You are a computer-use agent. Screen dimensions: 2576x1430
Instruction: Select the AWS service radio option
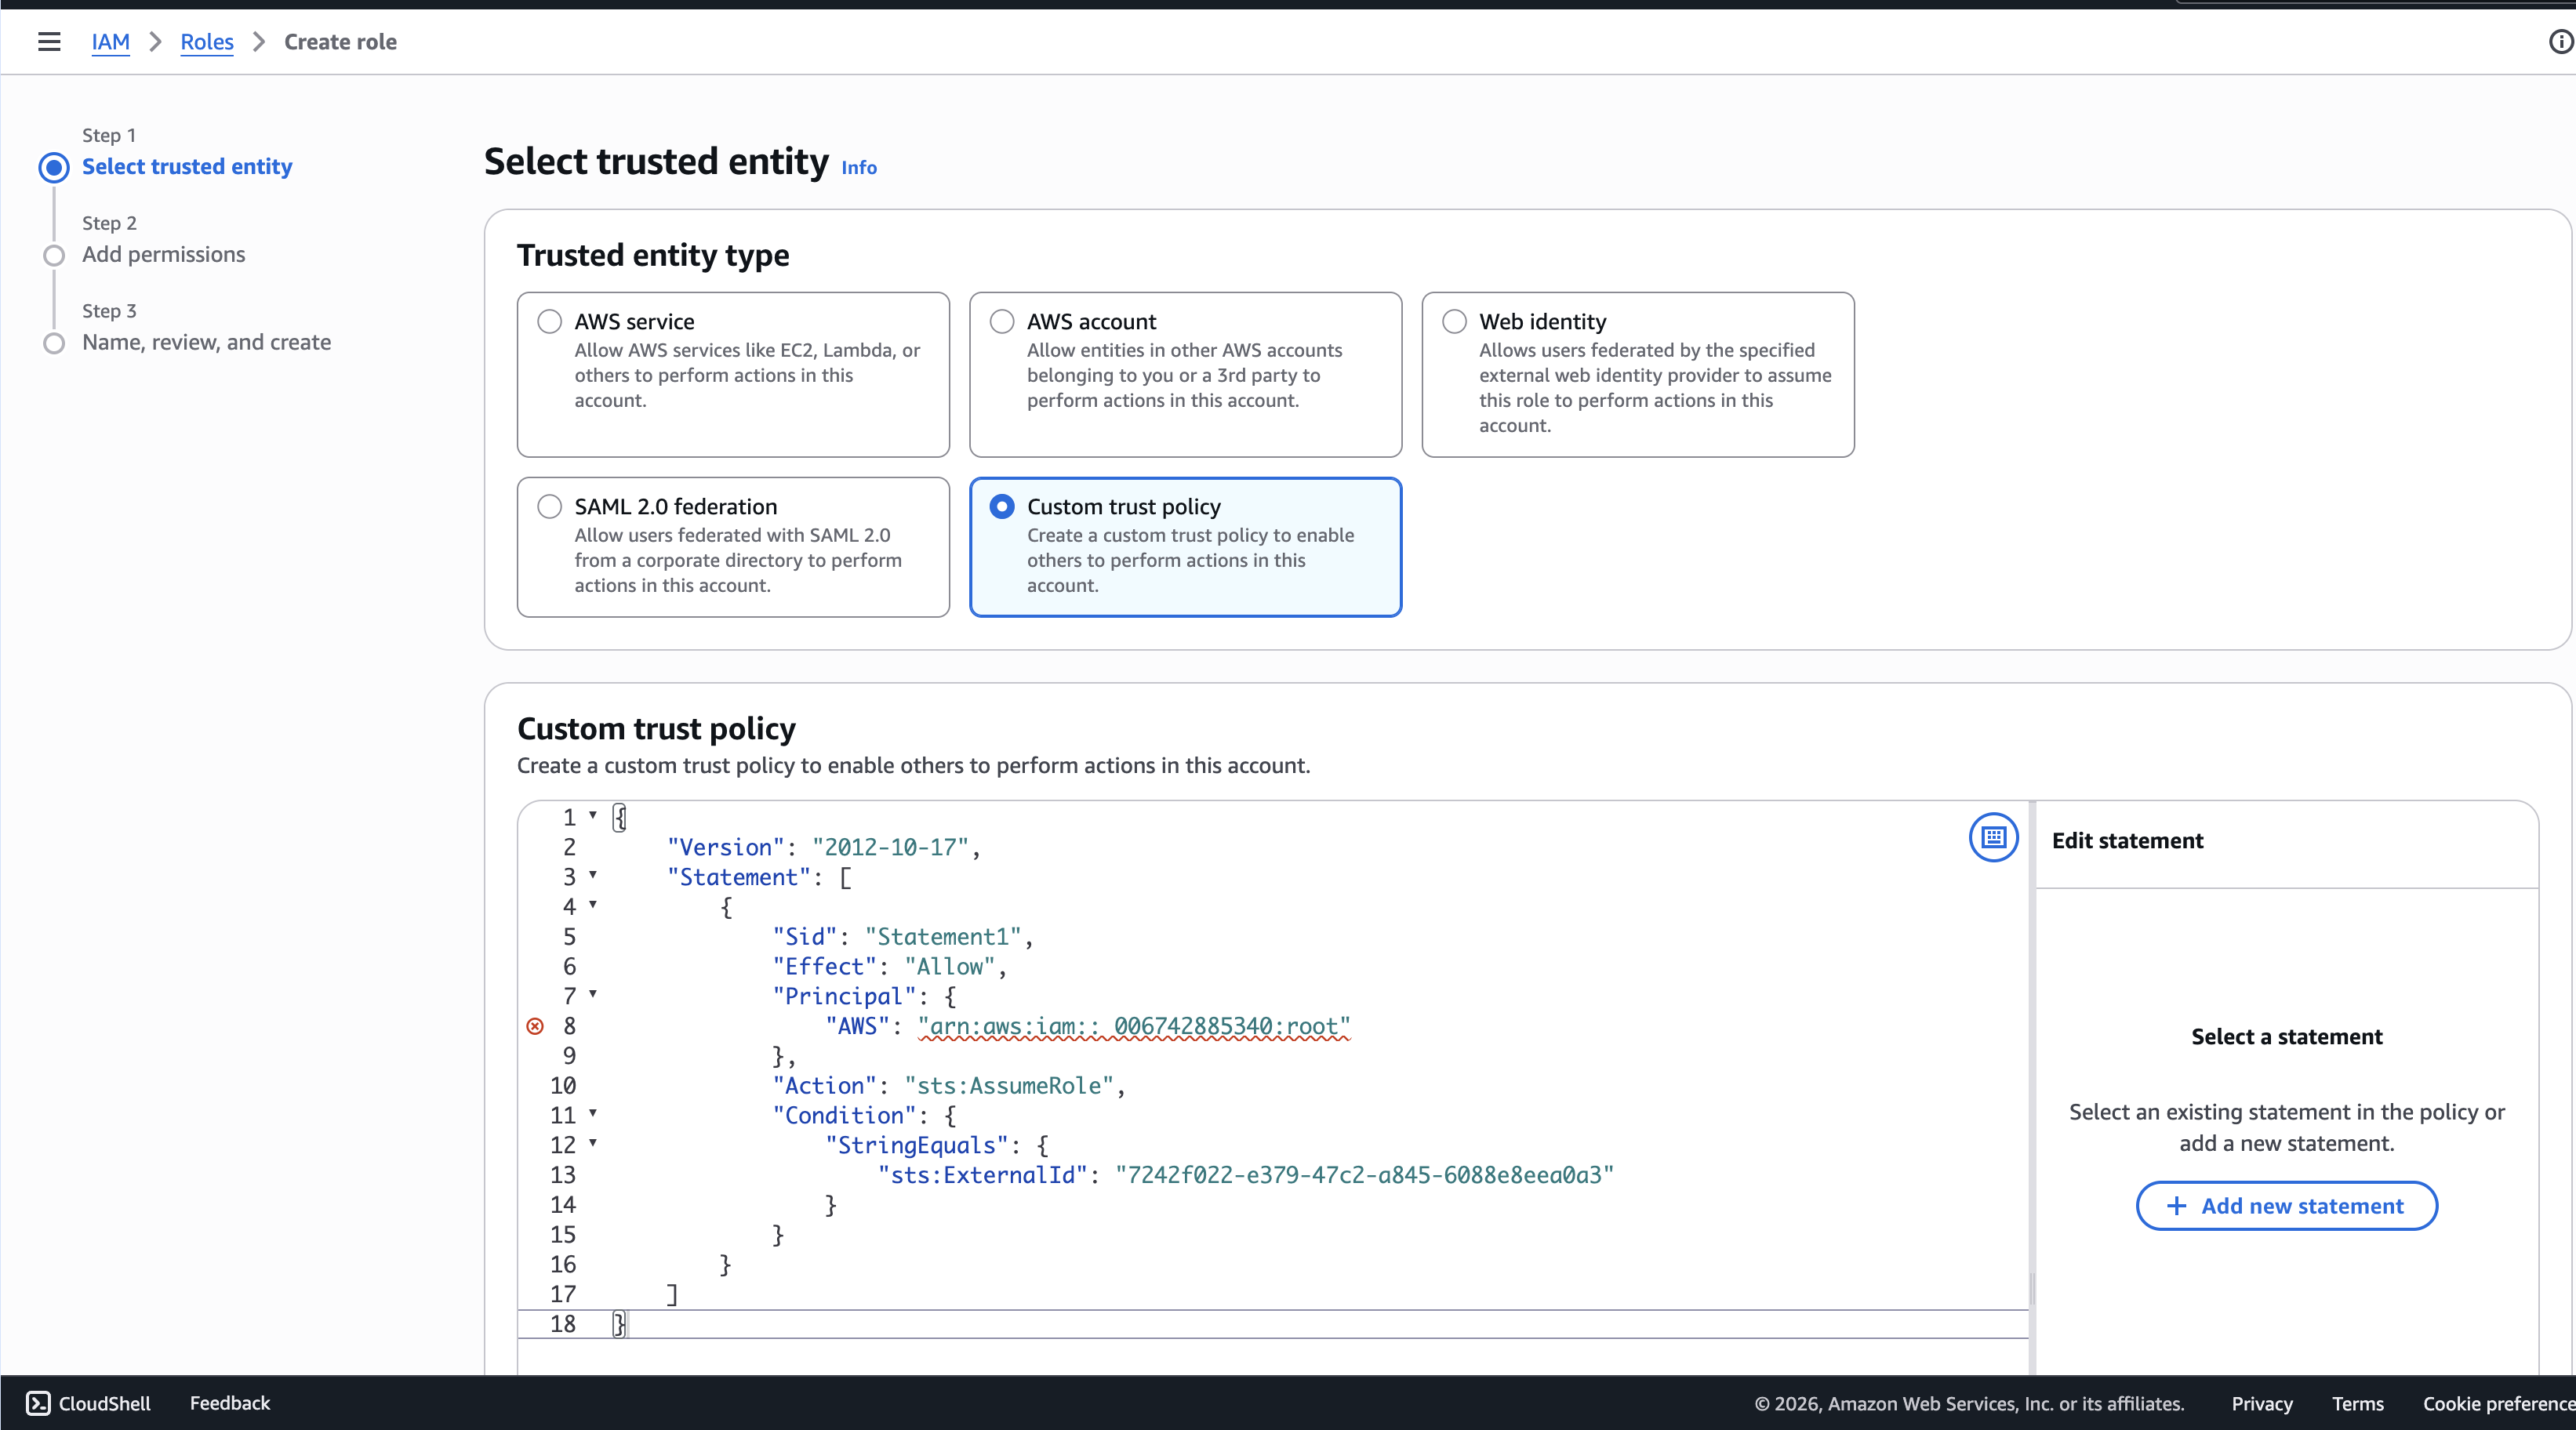[x=550, y=321]
